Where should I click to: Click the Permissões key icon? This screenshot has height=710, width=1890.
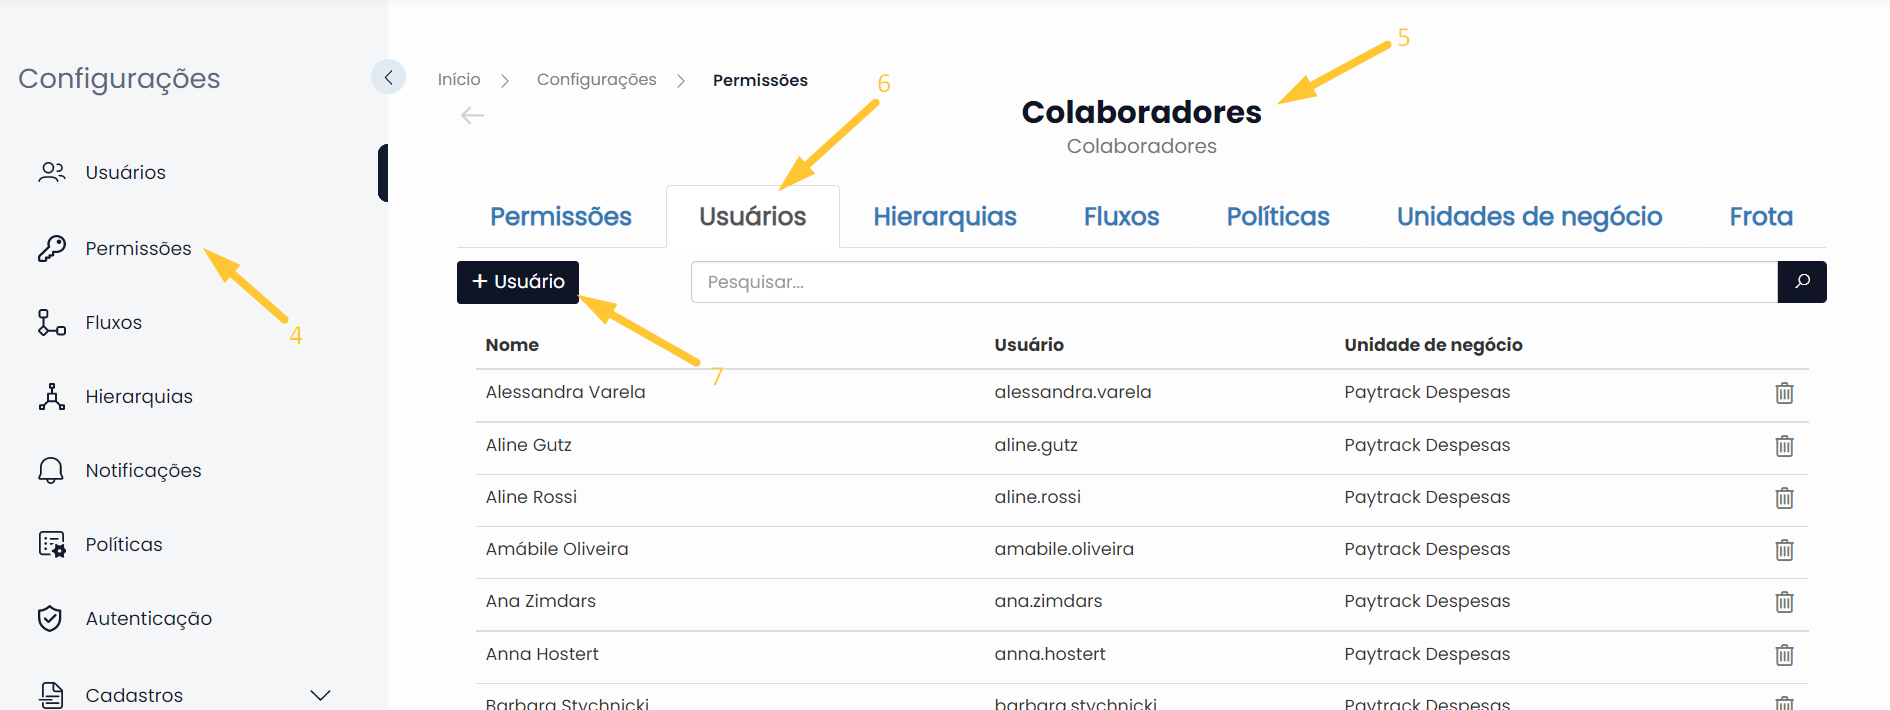coord(52,248)
